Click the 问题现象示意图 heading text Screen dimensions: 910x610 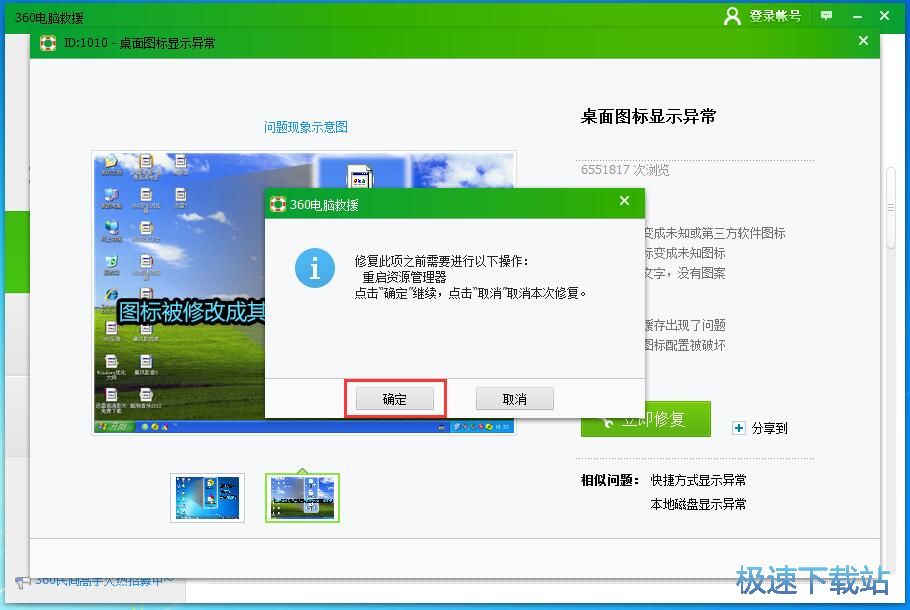(x=306, y=127)
